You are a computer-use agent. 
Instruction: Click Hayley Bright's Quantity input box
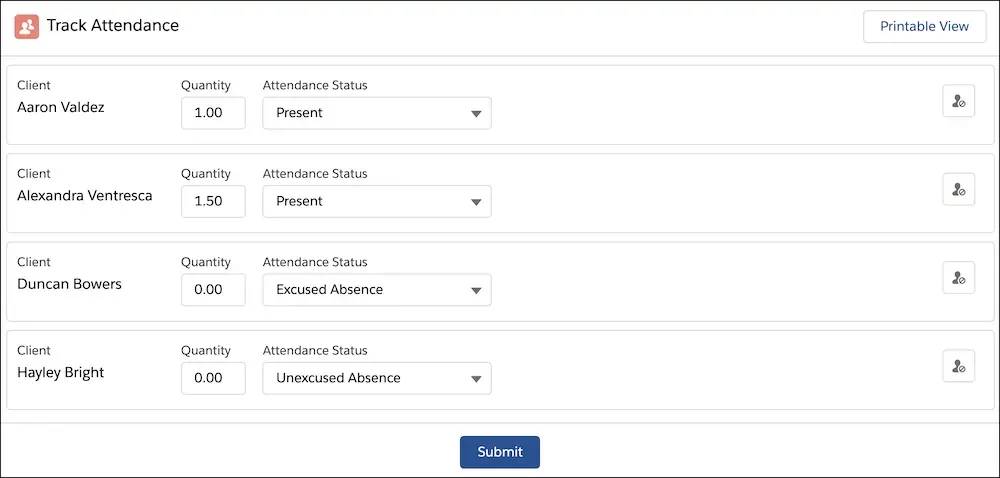click(213, 378)
